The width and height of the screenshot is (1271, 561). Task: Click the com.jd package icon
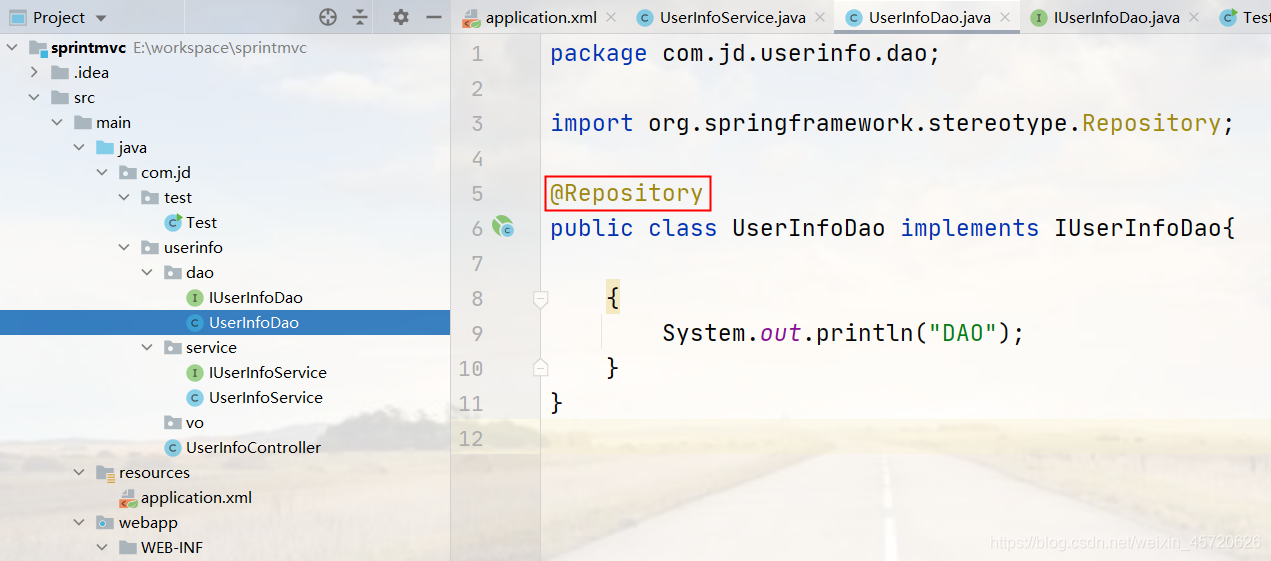[x=126, y=173]
